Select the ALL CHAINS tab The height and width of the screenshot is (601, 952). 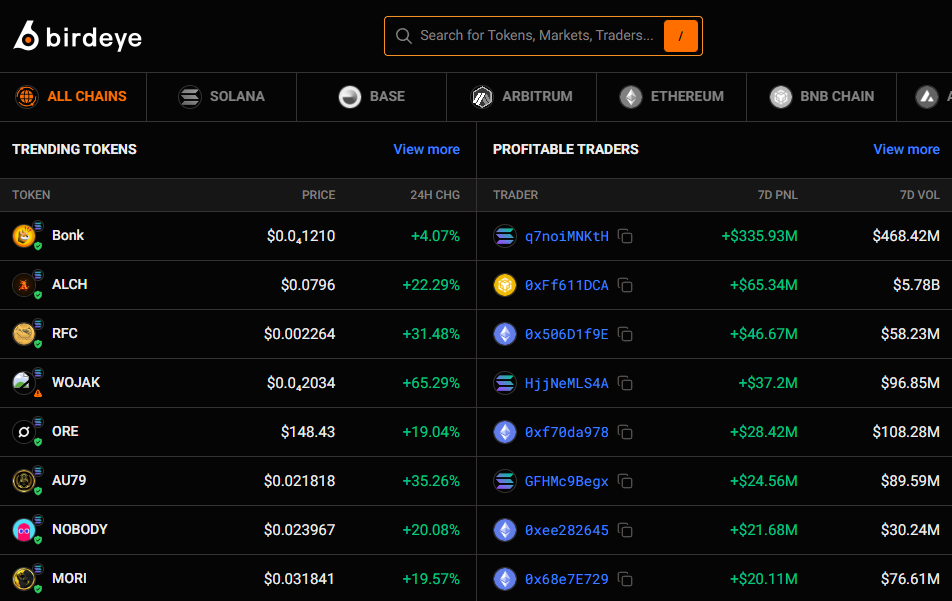[x=72, y=97]
